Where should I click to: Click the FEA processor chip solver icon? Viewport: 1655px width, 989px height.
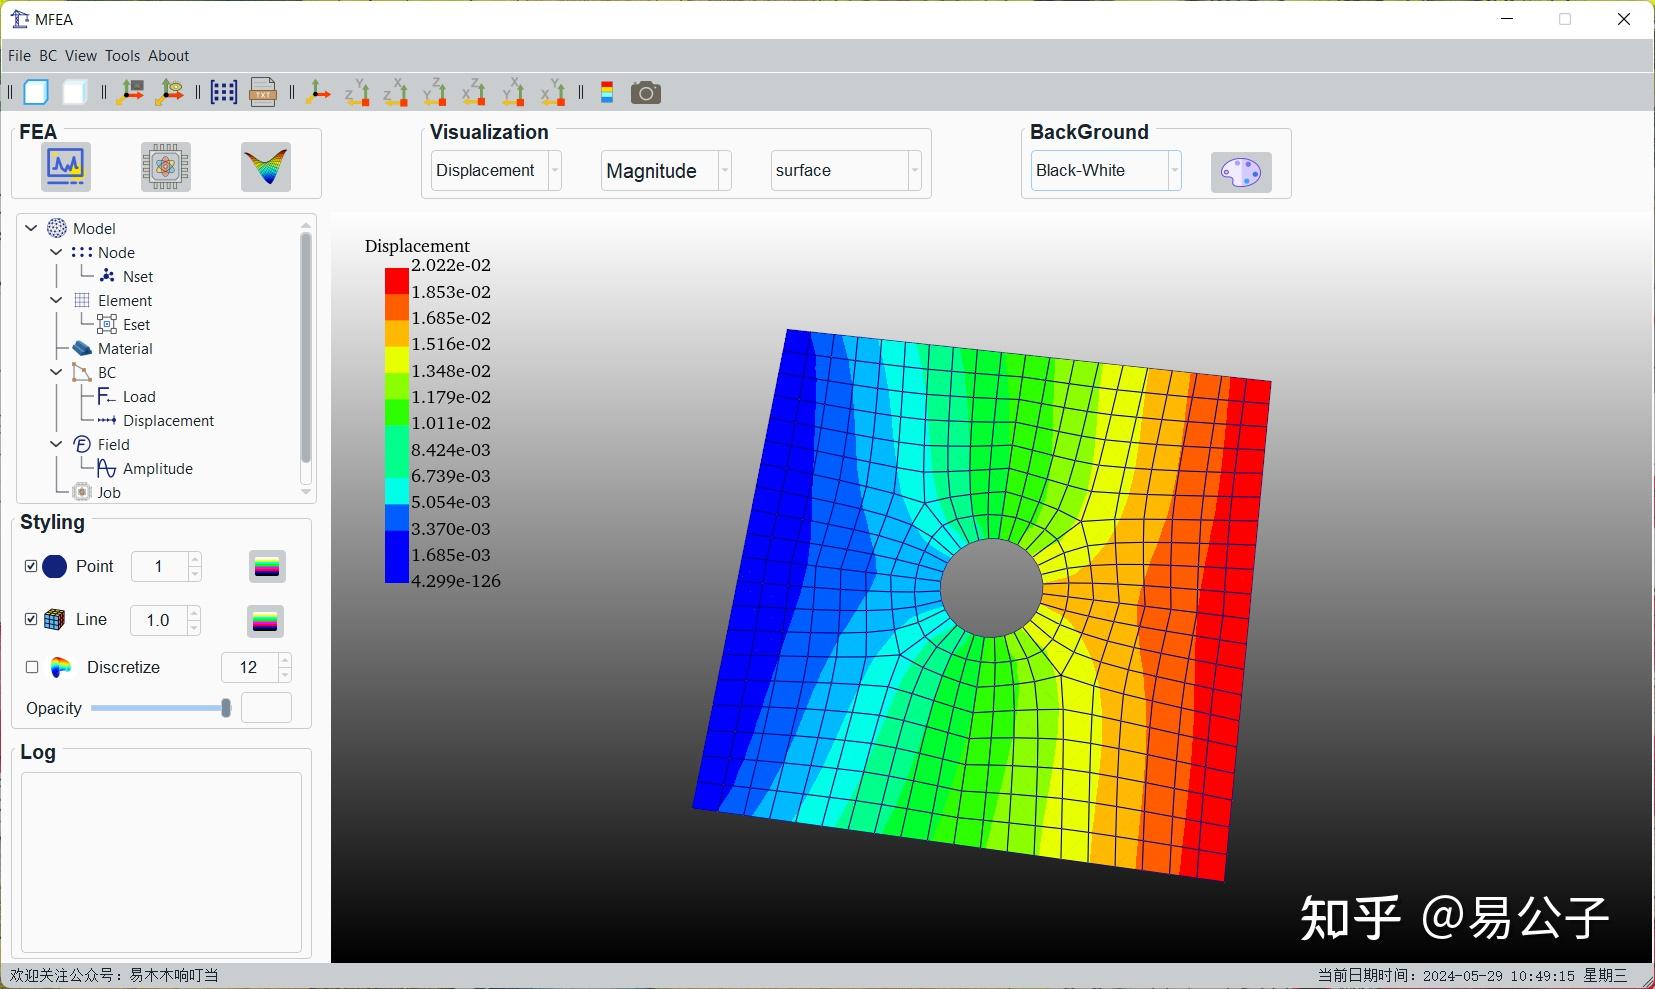[x=166, y=167]
